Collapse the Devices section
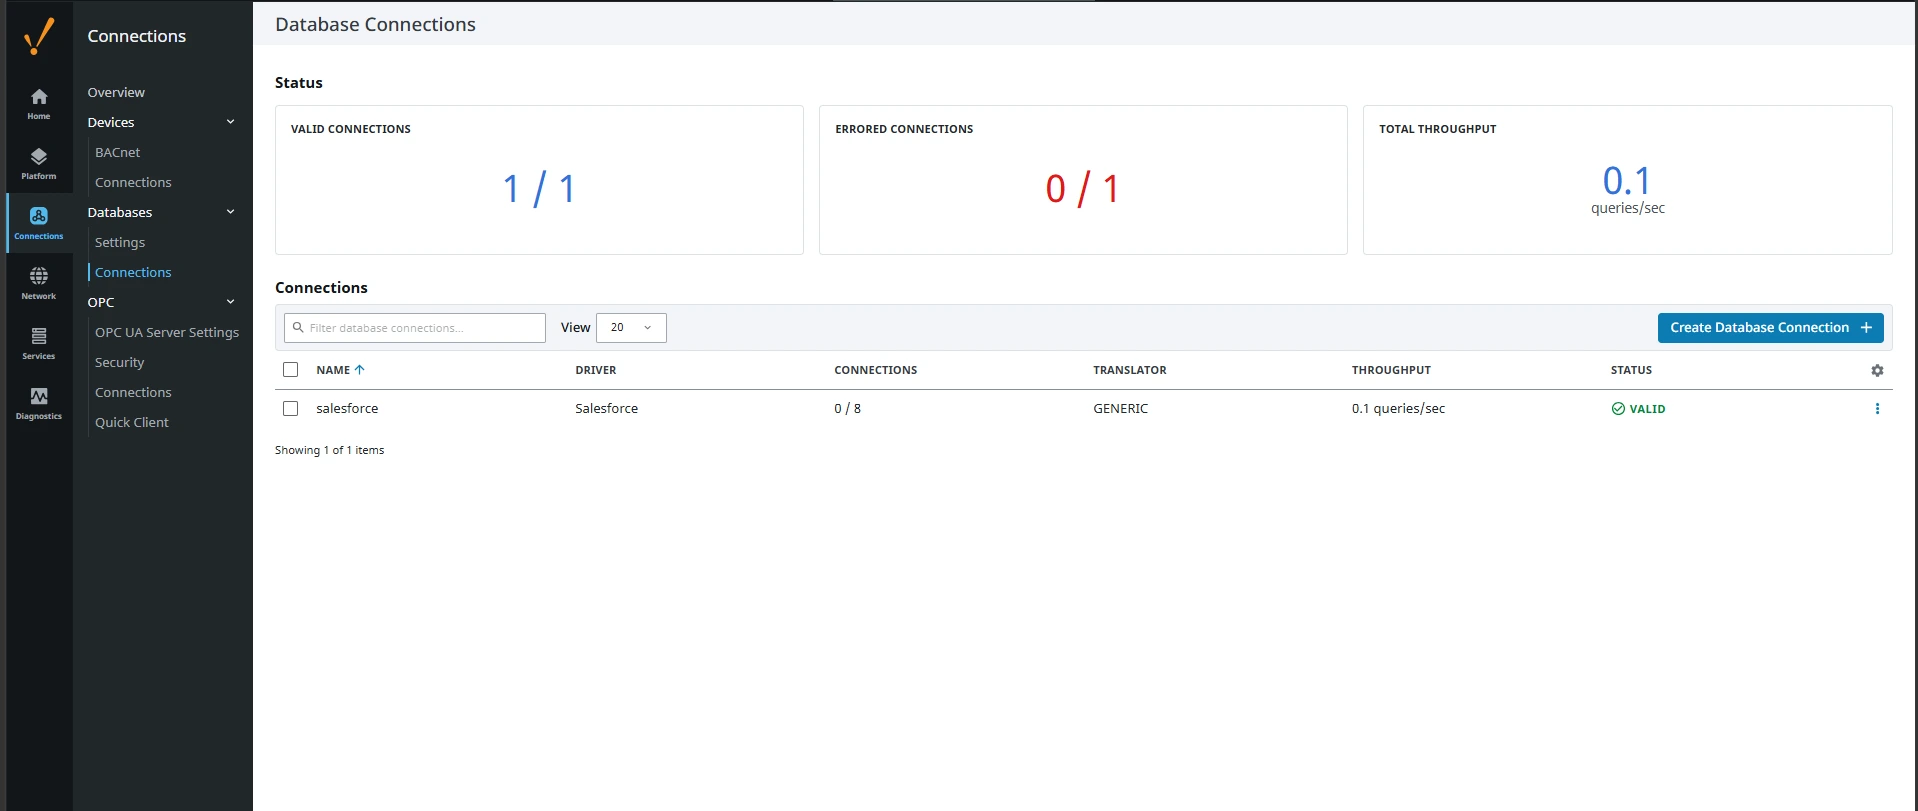Screen dimensions: 1918x811 tap(231, 122)
